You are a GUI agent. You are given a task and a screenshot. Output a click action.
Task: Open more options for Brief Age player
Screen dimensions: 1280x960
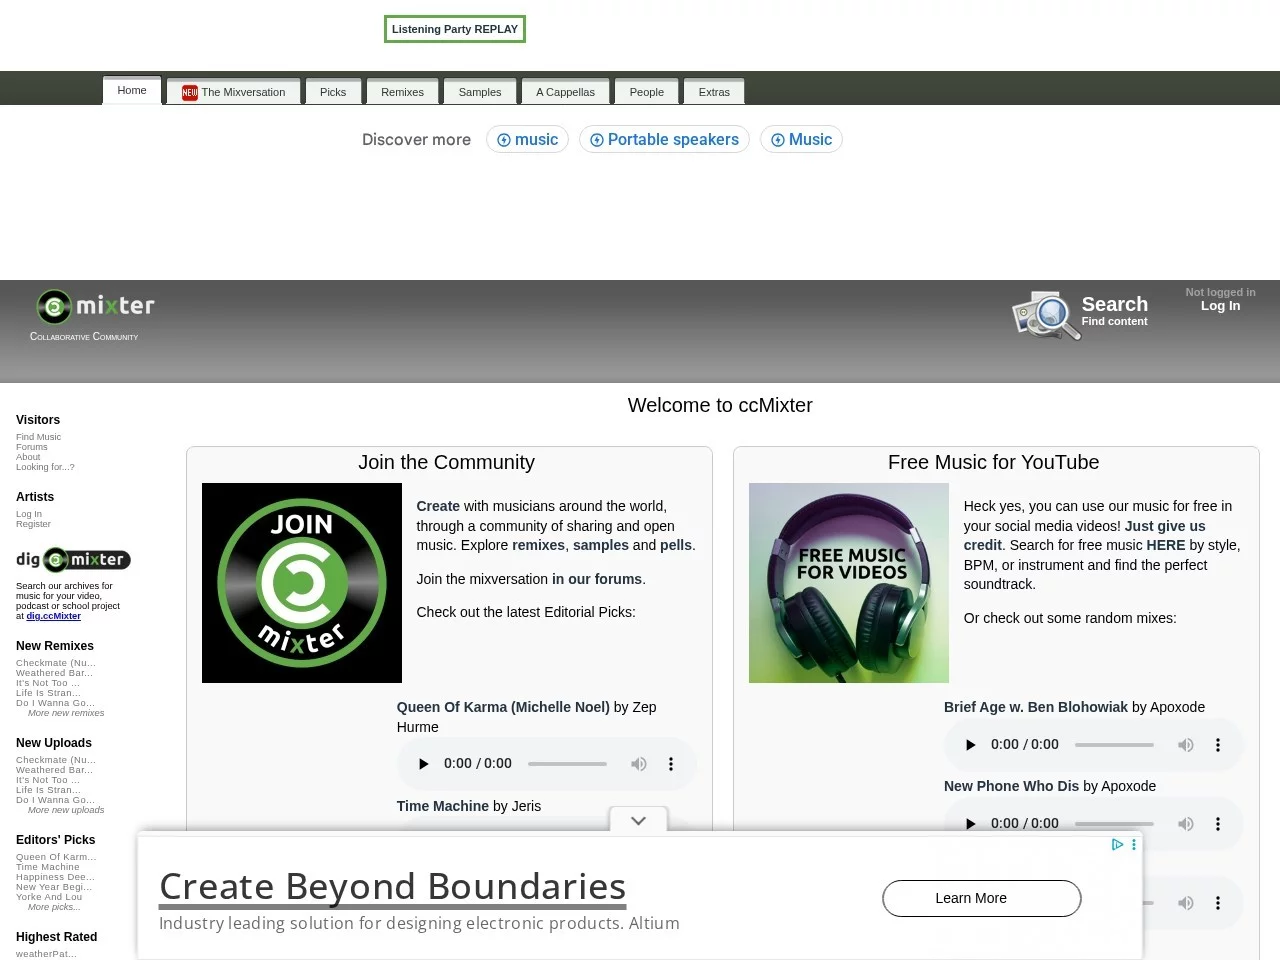1218,745
